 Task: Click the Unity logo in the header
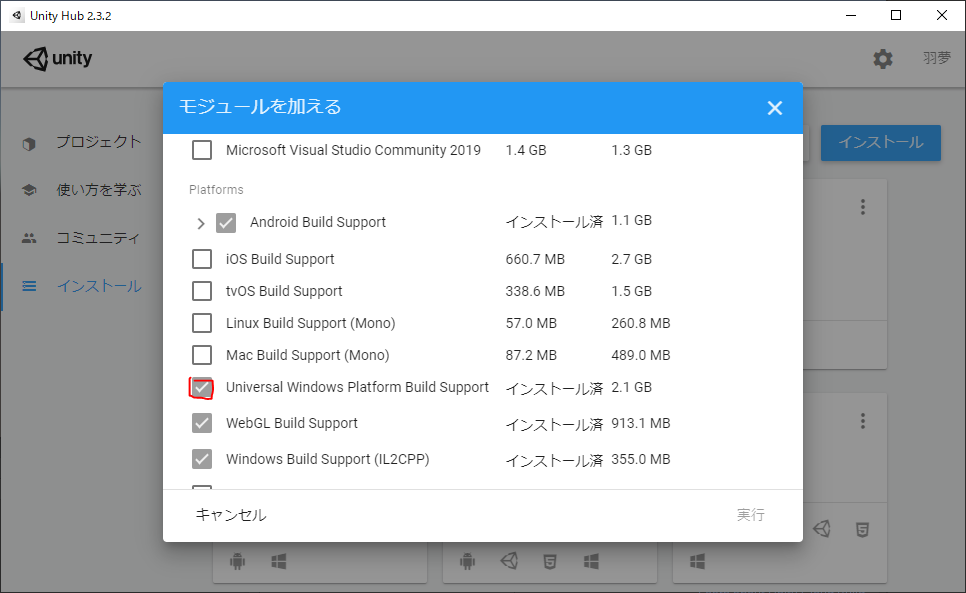point(57,58)
